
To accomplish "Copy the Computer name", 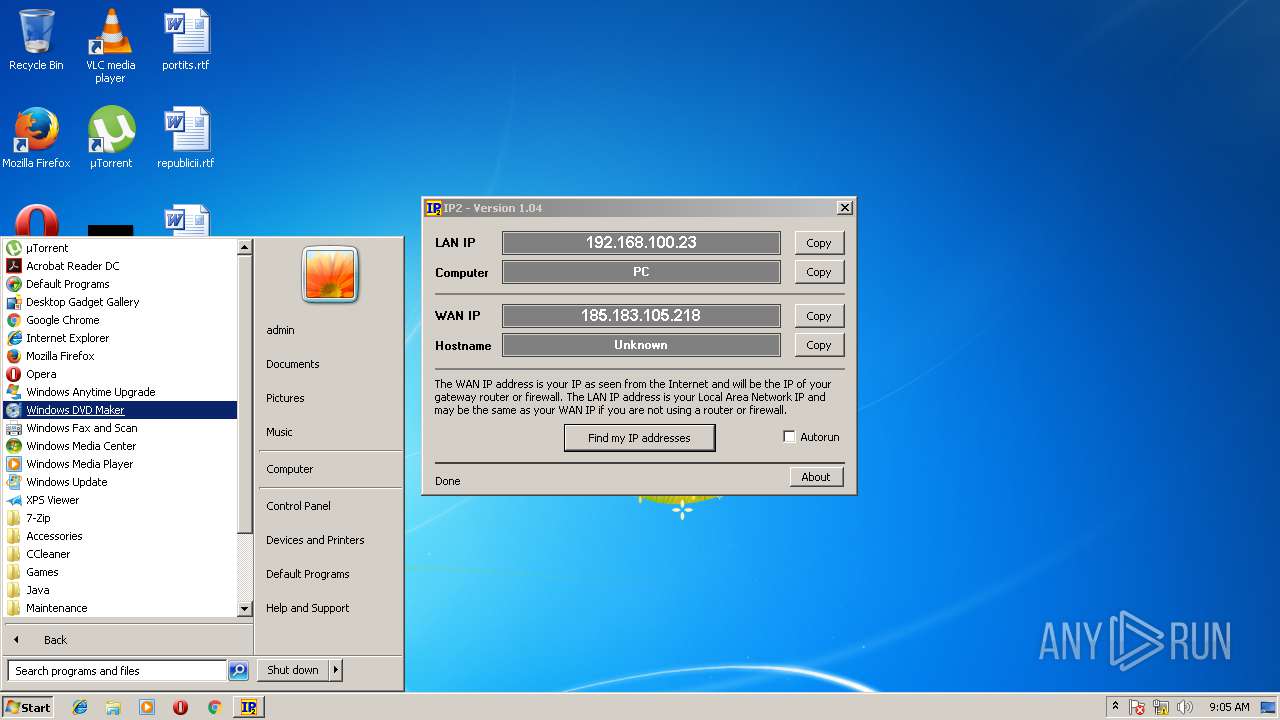I will pyautogui.click(x=819, y=272).
